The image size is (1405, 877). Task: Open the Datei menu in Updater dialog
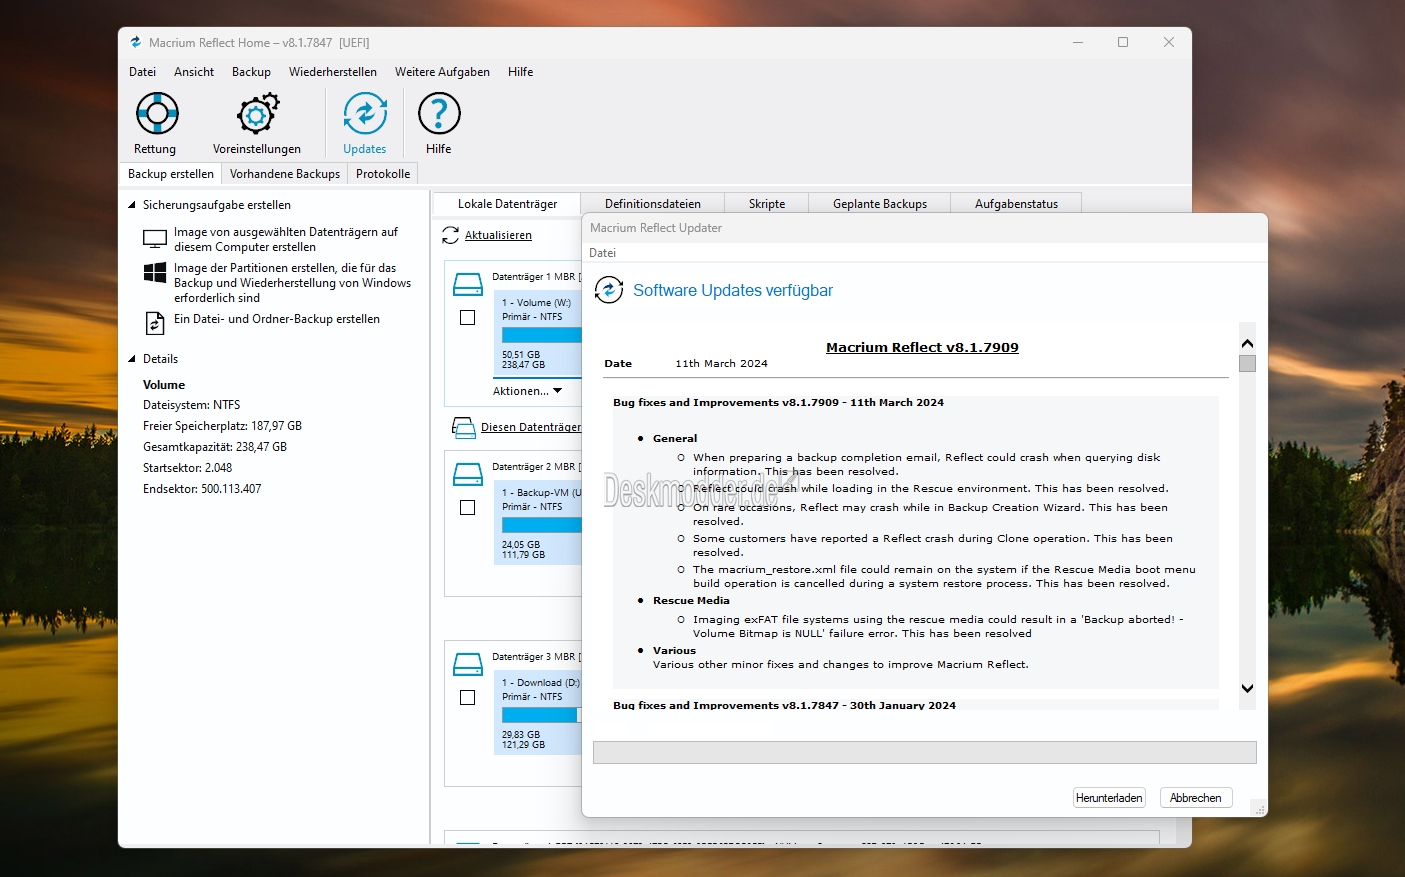pyautogui.click(x=603, y=253)
